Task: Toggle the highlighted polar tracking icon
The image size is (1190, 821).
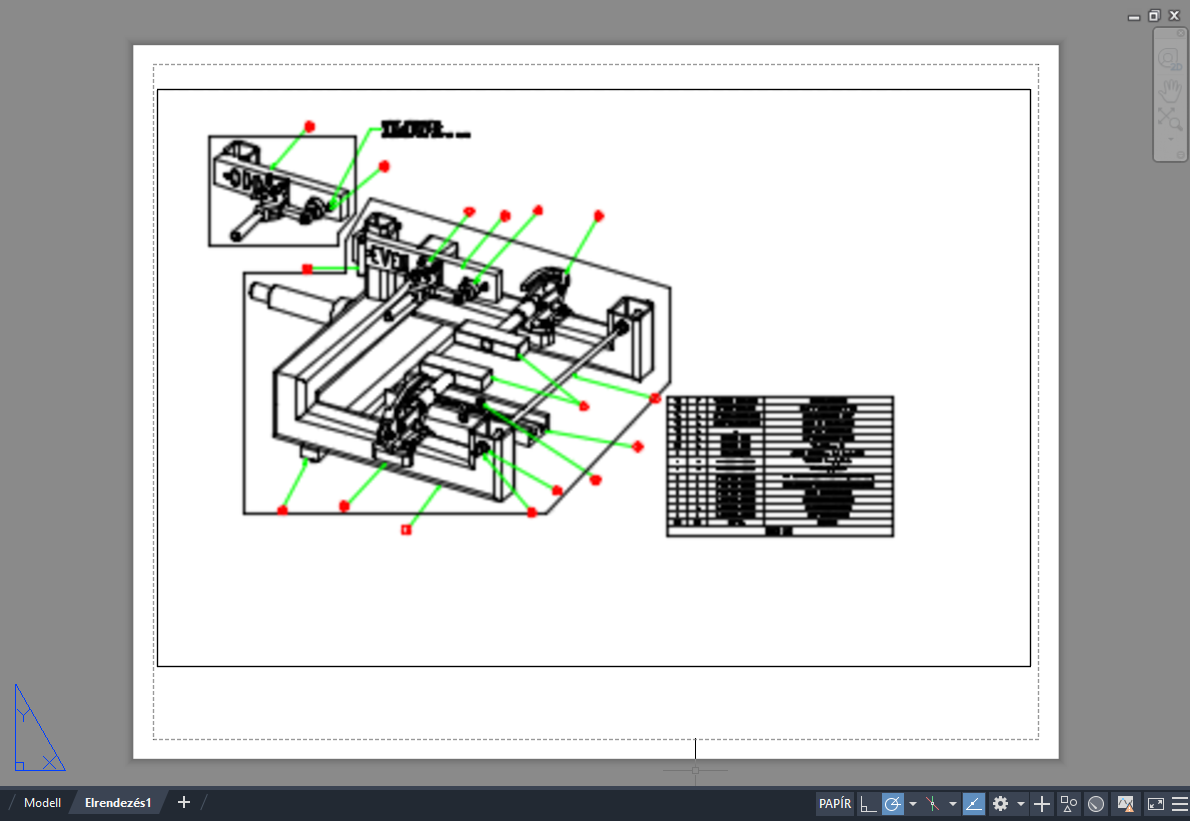Action: click(893, 804)
